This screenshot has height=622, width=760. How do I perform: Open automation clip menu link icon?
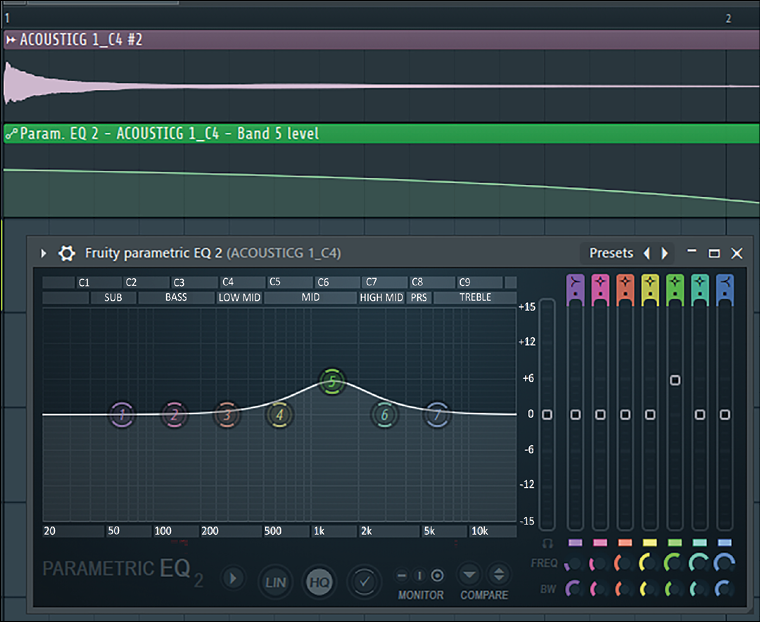(x=12, y=133)
